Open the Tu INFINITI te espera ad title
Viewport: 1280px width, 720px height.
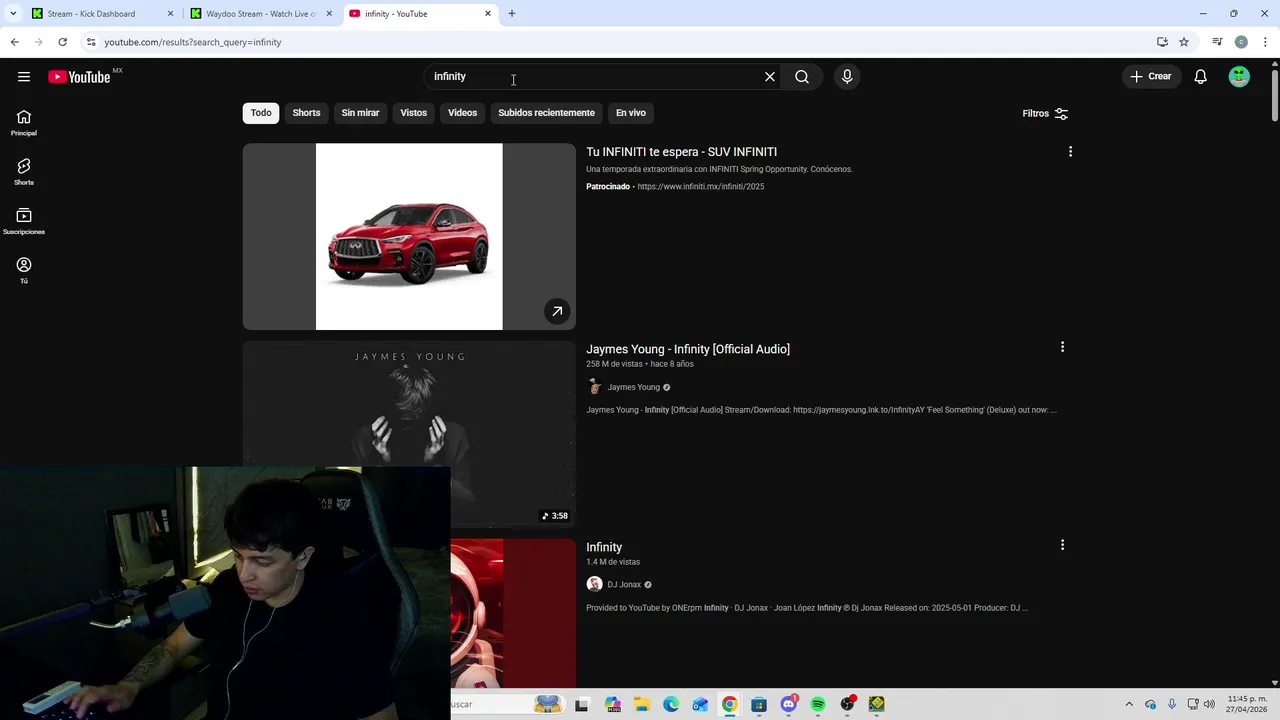(x=681, y=152)
